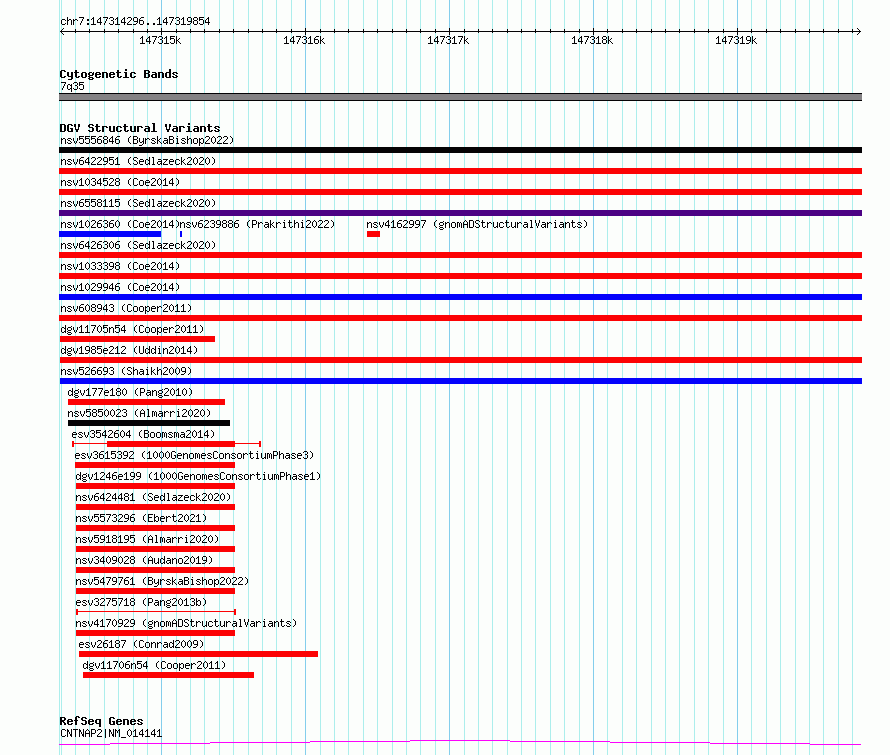Open esv3615392 (1000GenomesConsortiumPhase3) label

(194, 455)
